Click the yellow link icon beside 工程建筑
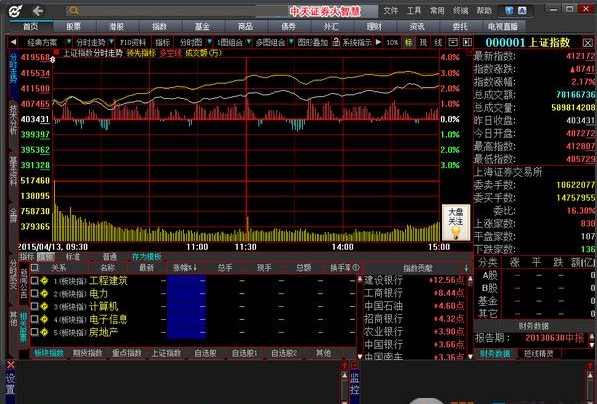The width and height of the screenshot is (597, 404). pyautogui.click(x=45, y=281)
